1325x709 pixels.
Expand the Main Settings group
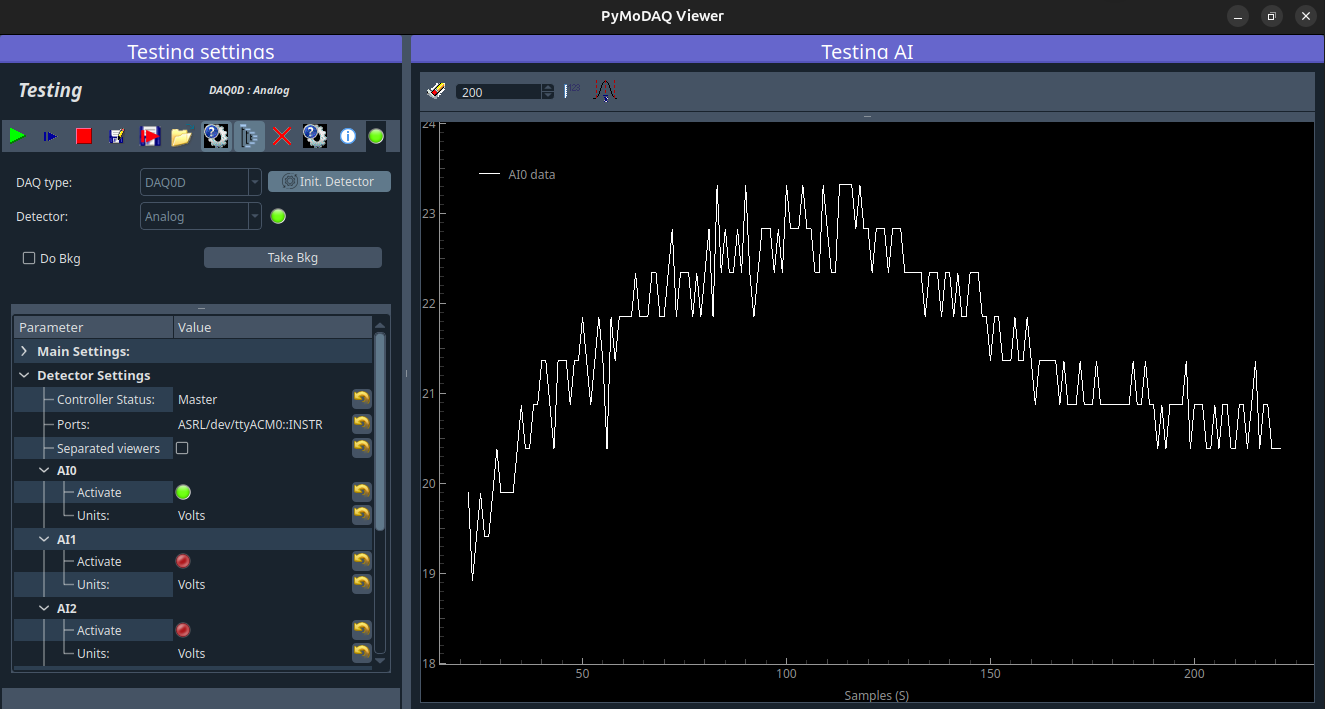pos(24,351)
